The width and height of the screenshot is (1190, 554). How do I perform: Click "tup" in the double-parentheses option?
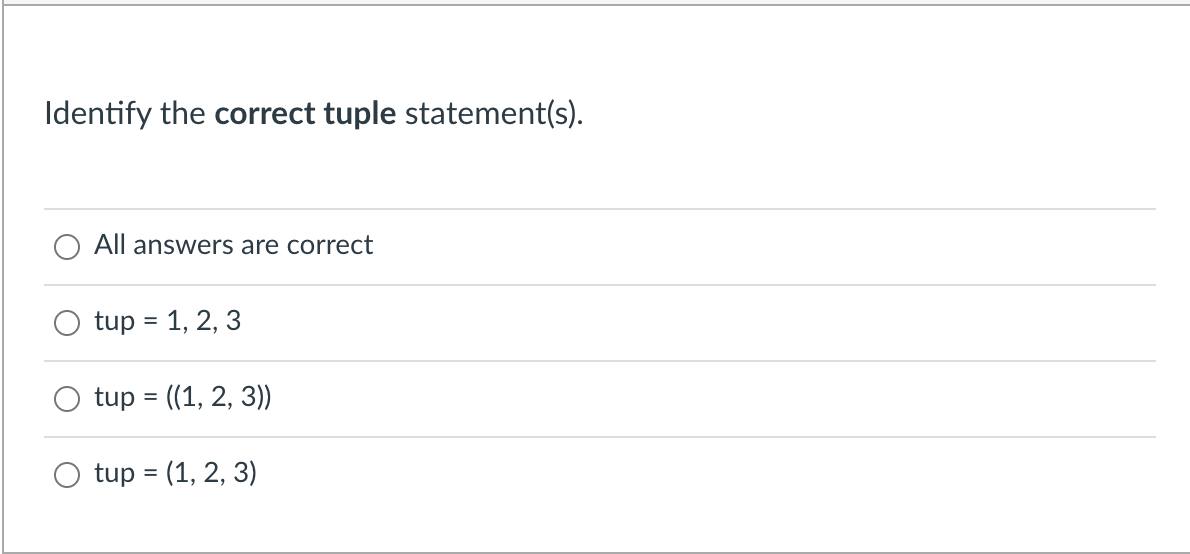(x=115, y=398)
